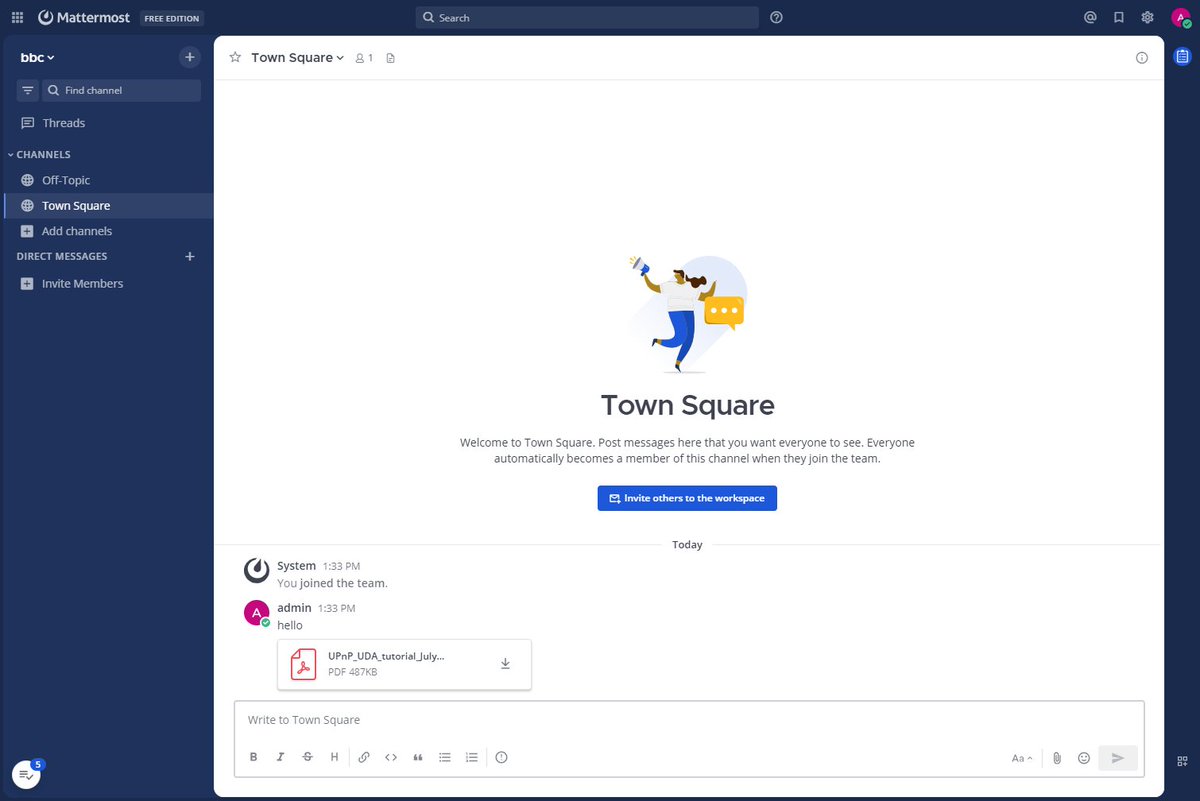Toggle formatting options with Aa button
Screen dimensions: 1200x801
[1022, 758]
